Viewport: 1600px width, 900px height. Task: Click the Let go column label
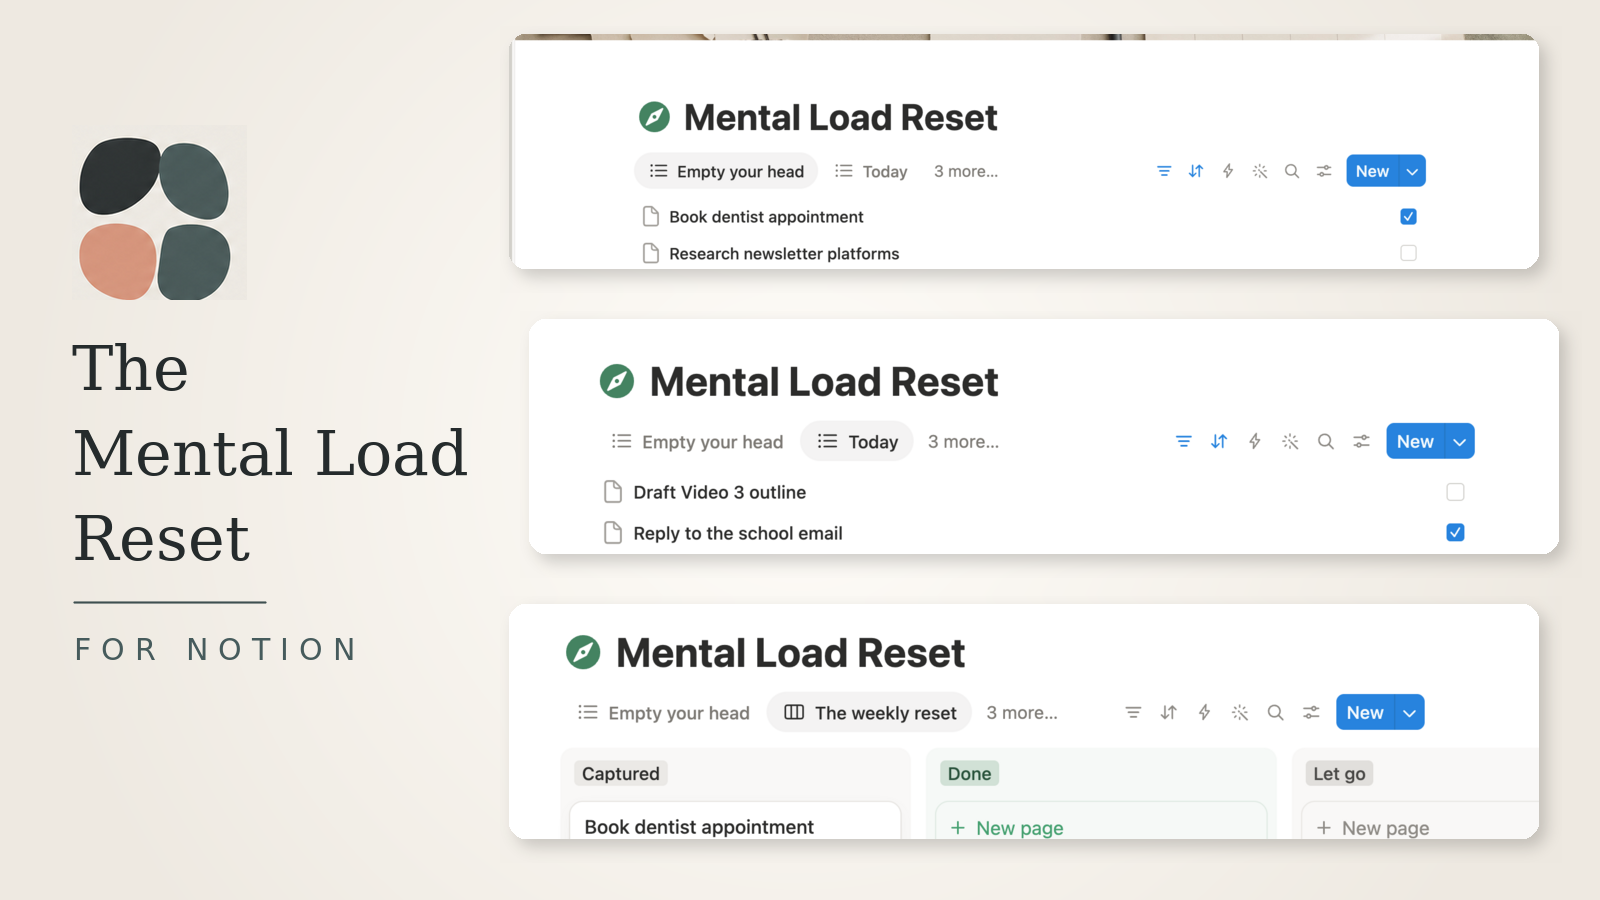pos(1339,773)
